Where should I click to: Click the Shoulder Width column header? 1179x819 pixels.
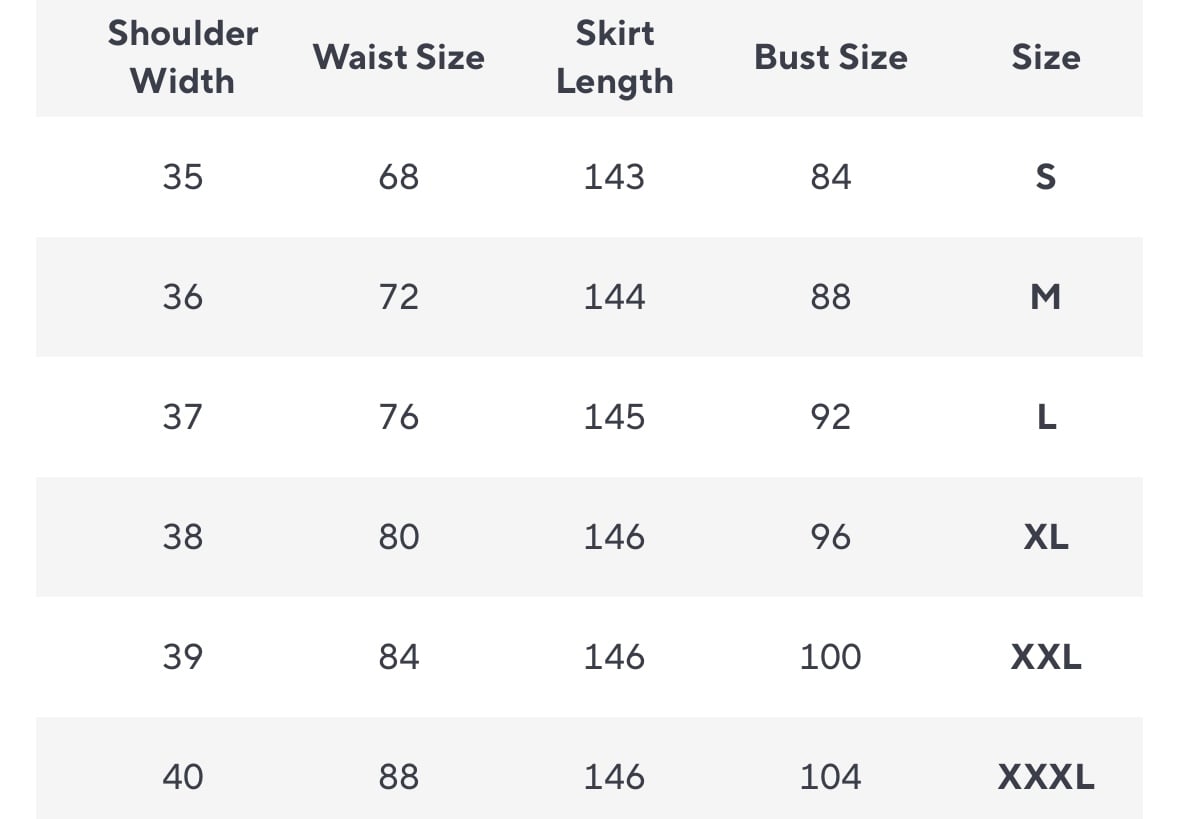182,57
